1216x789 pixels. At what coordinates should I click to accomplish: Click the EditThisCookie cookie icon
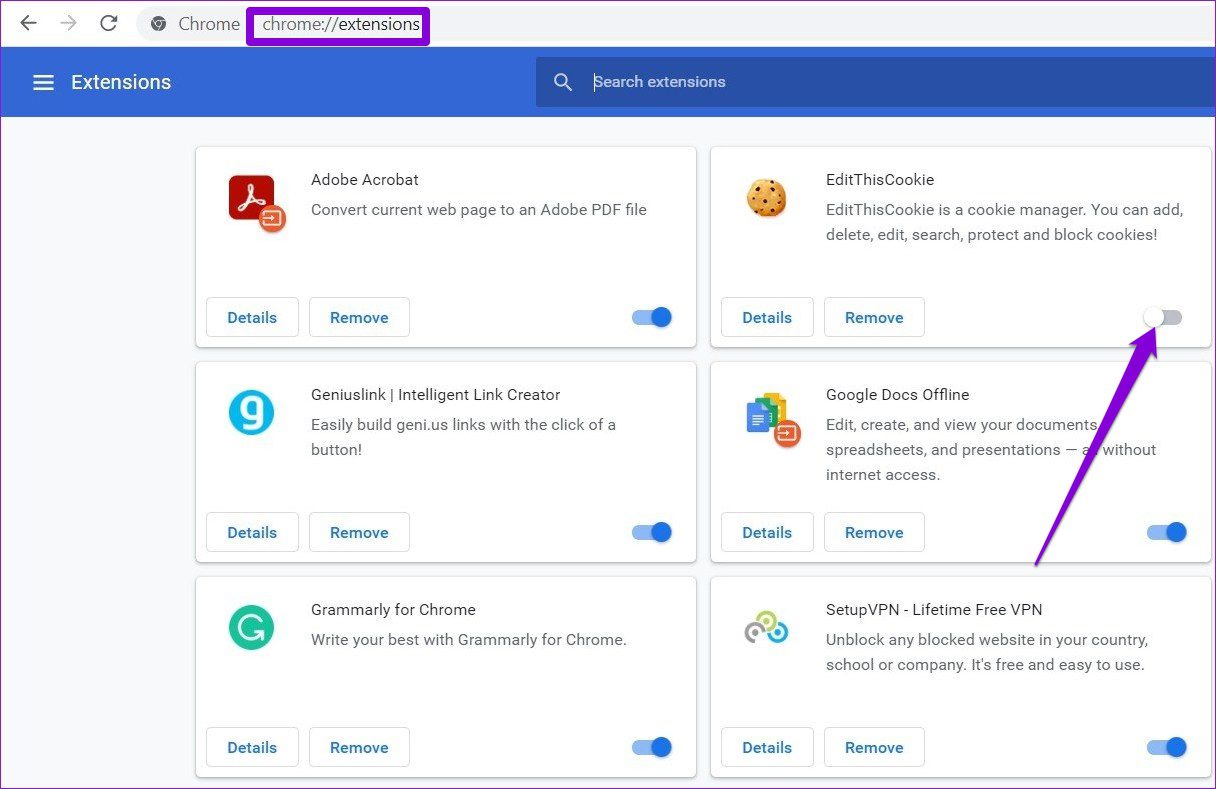(x=766, y=198)
